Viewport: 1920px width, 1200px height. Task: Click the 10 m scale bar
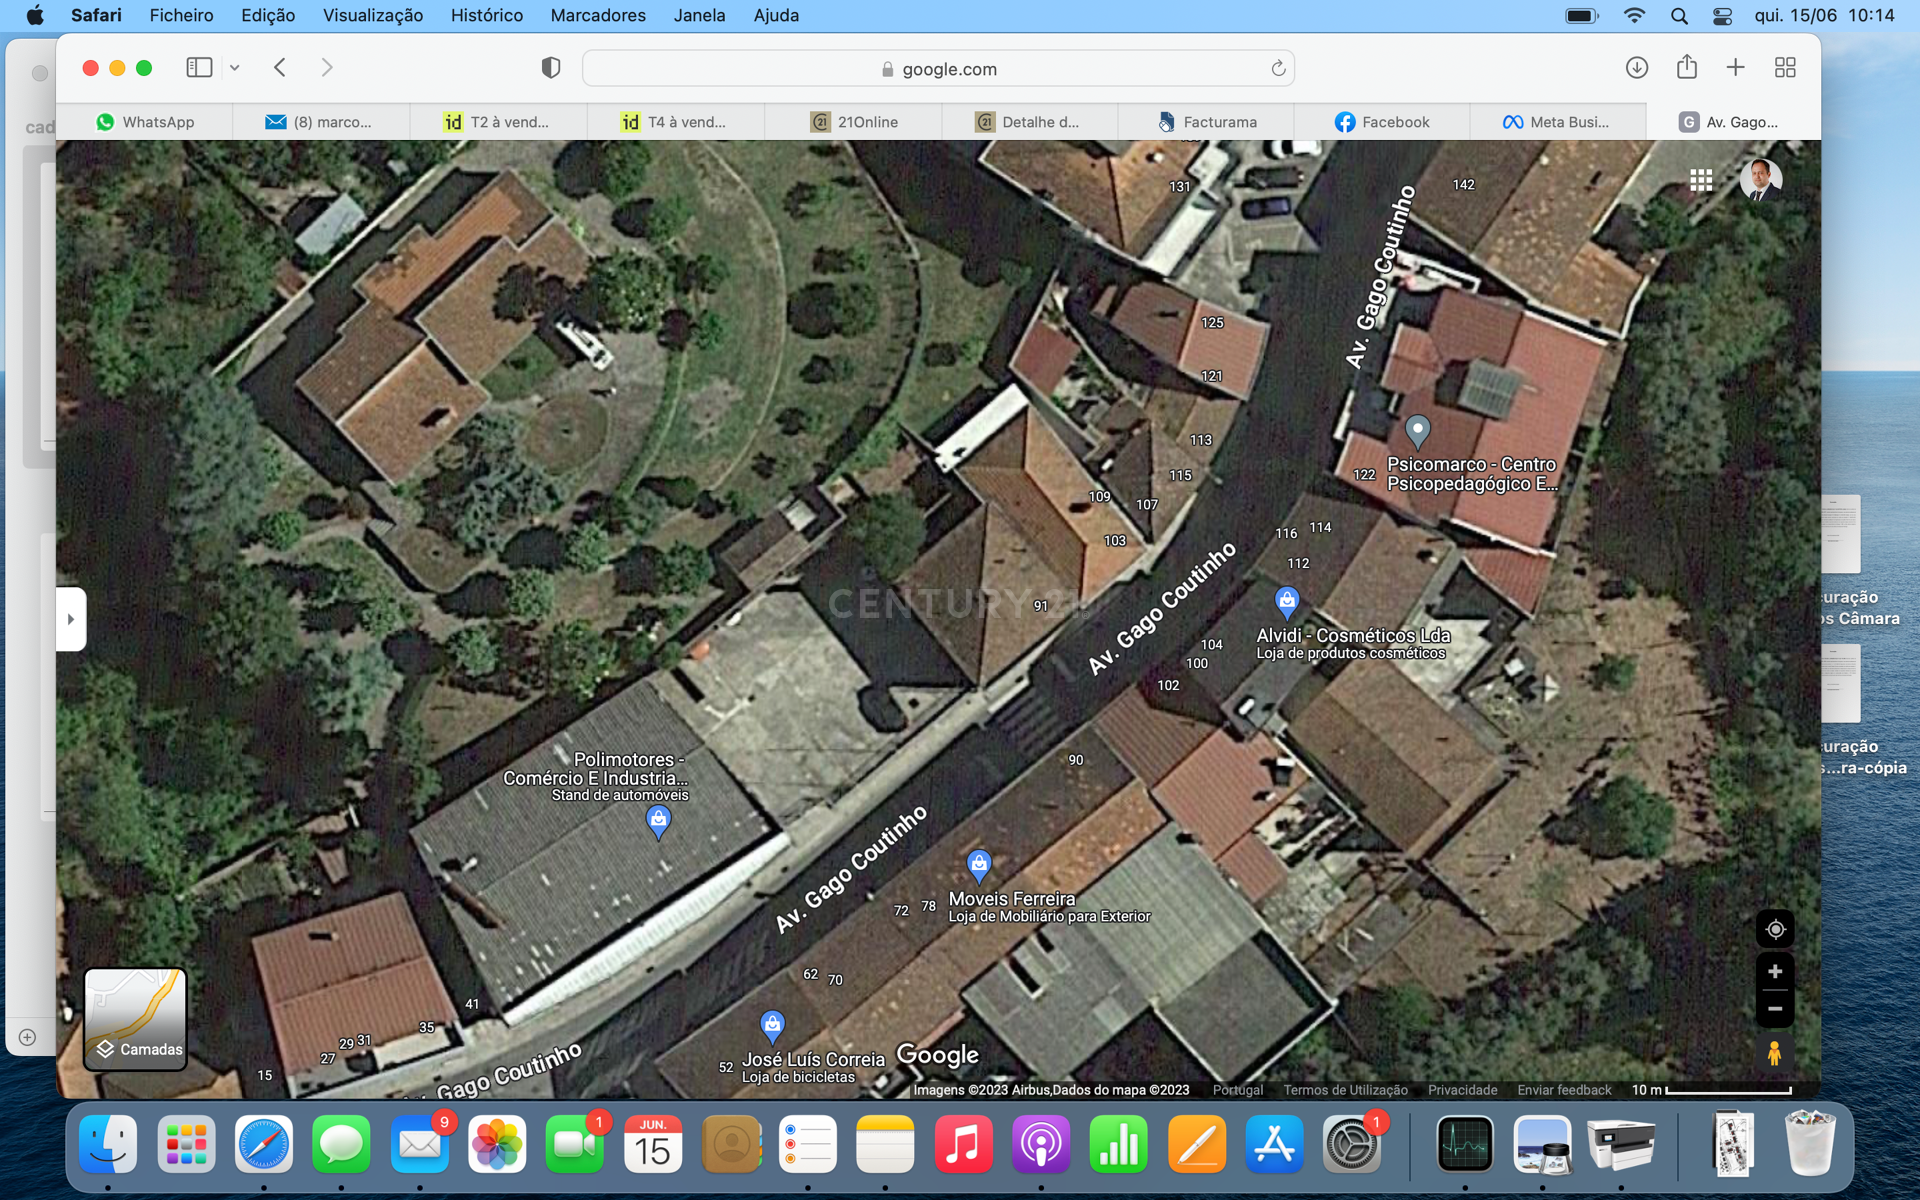click(x=1711, y=1090)
